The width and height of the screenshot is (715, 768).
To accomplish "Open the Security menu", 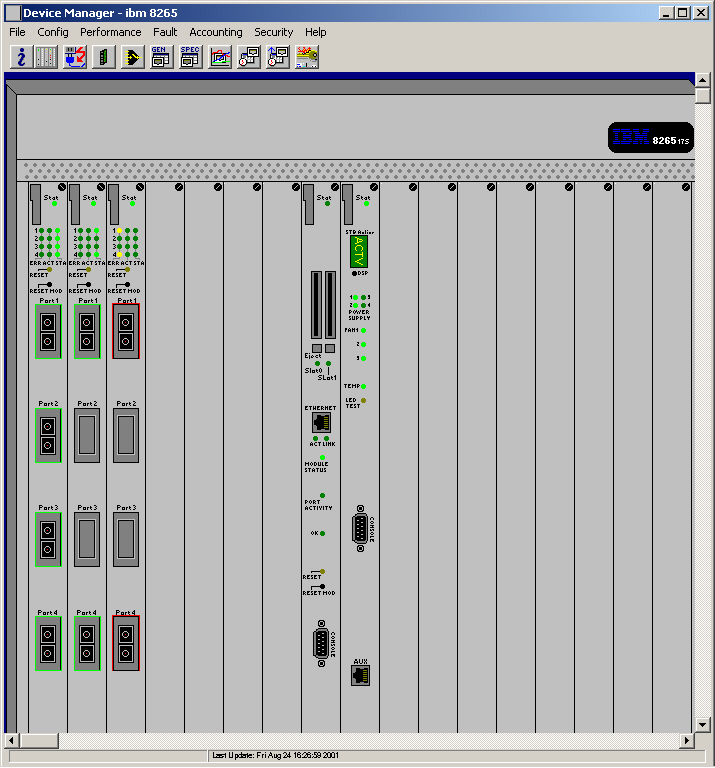I will pos(273,32).
